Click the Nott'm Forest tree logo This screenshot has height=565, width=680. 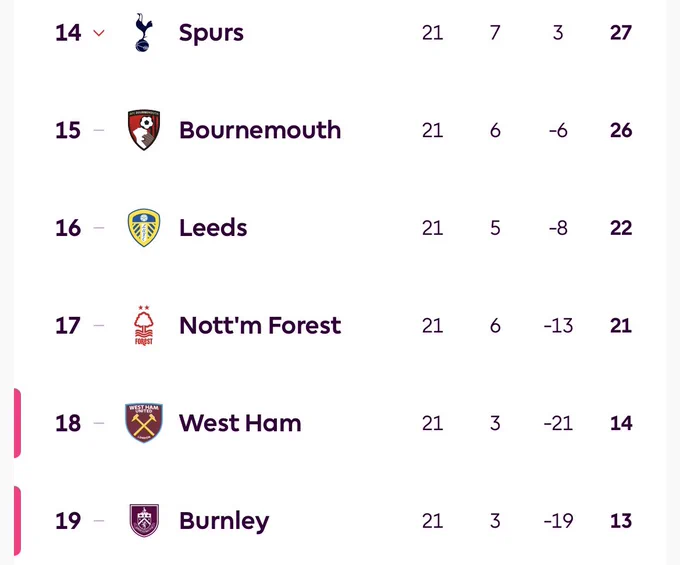144,325
